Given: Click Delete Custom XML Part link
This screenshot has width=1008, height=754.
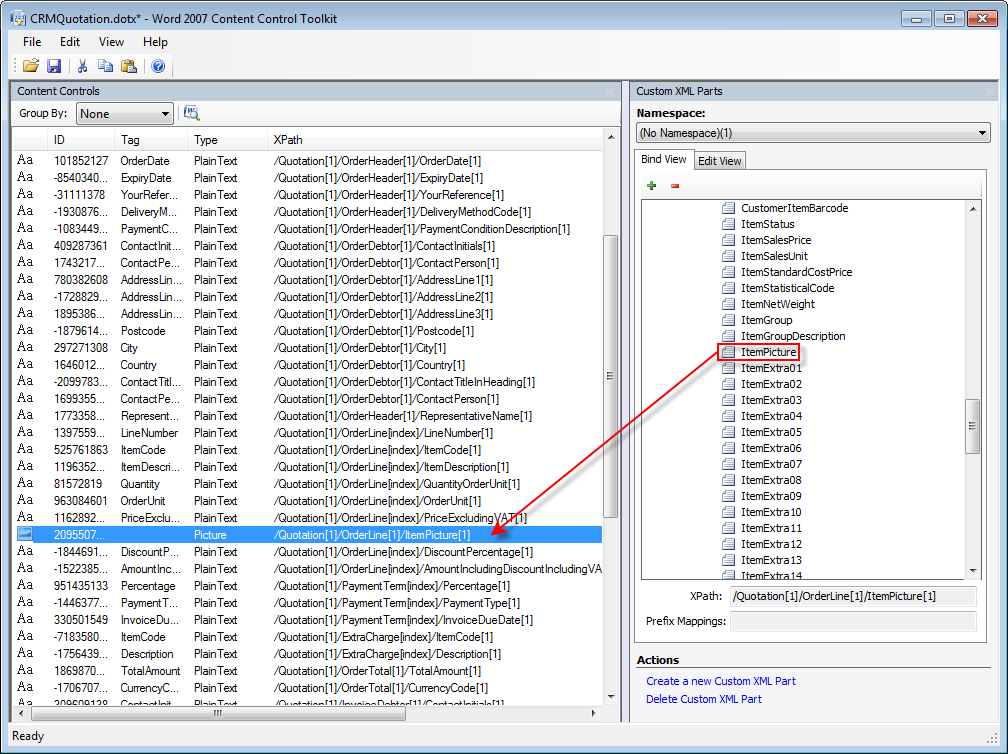Looking at the screenshot, I should point(704,699).
